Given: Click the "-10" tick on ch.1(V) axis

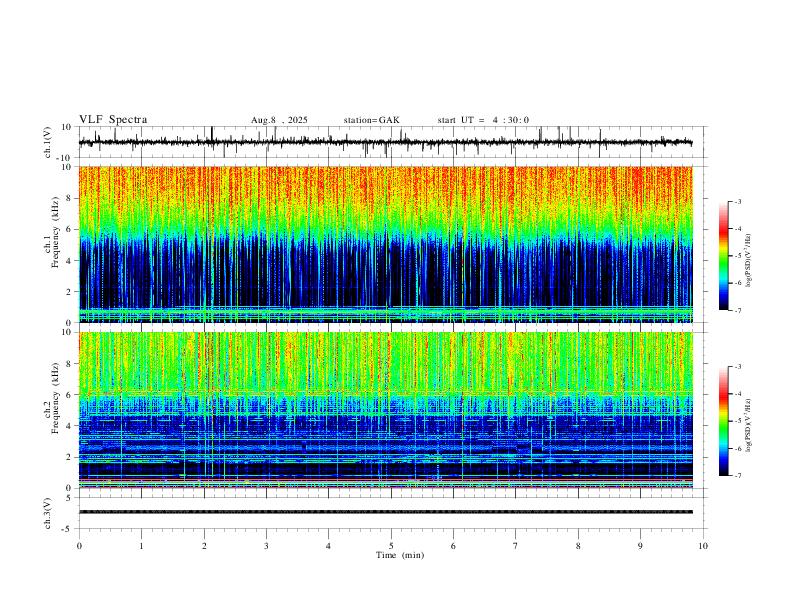Looking at the screenshot, I should pos(66,158).
